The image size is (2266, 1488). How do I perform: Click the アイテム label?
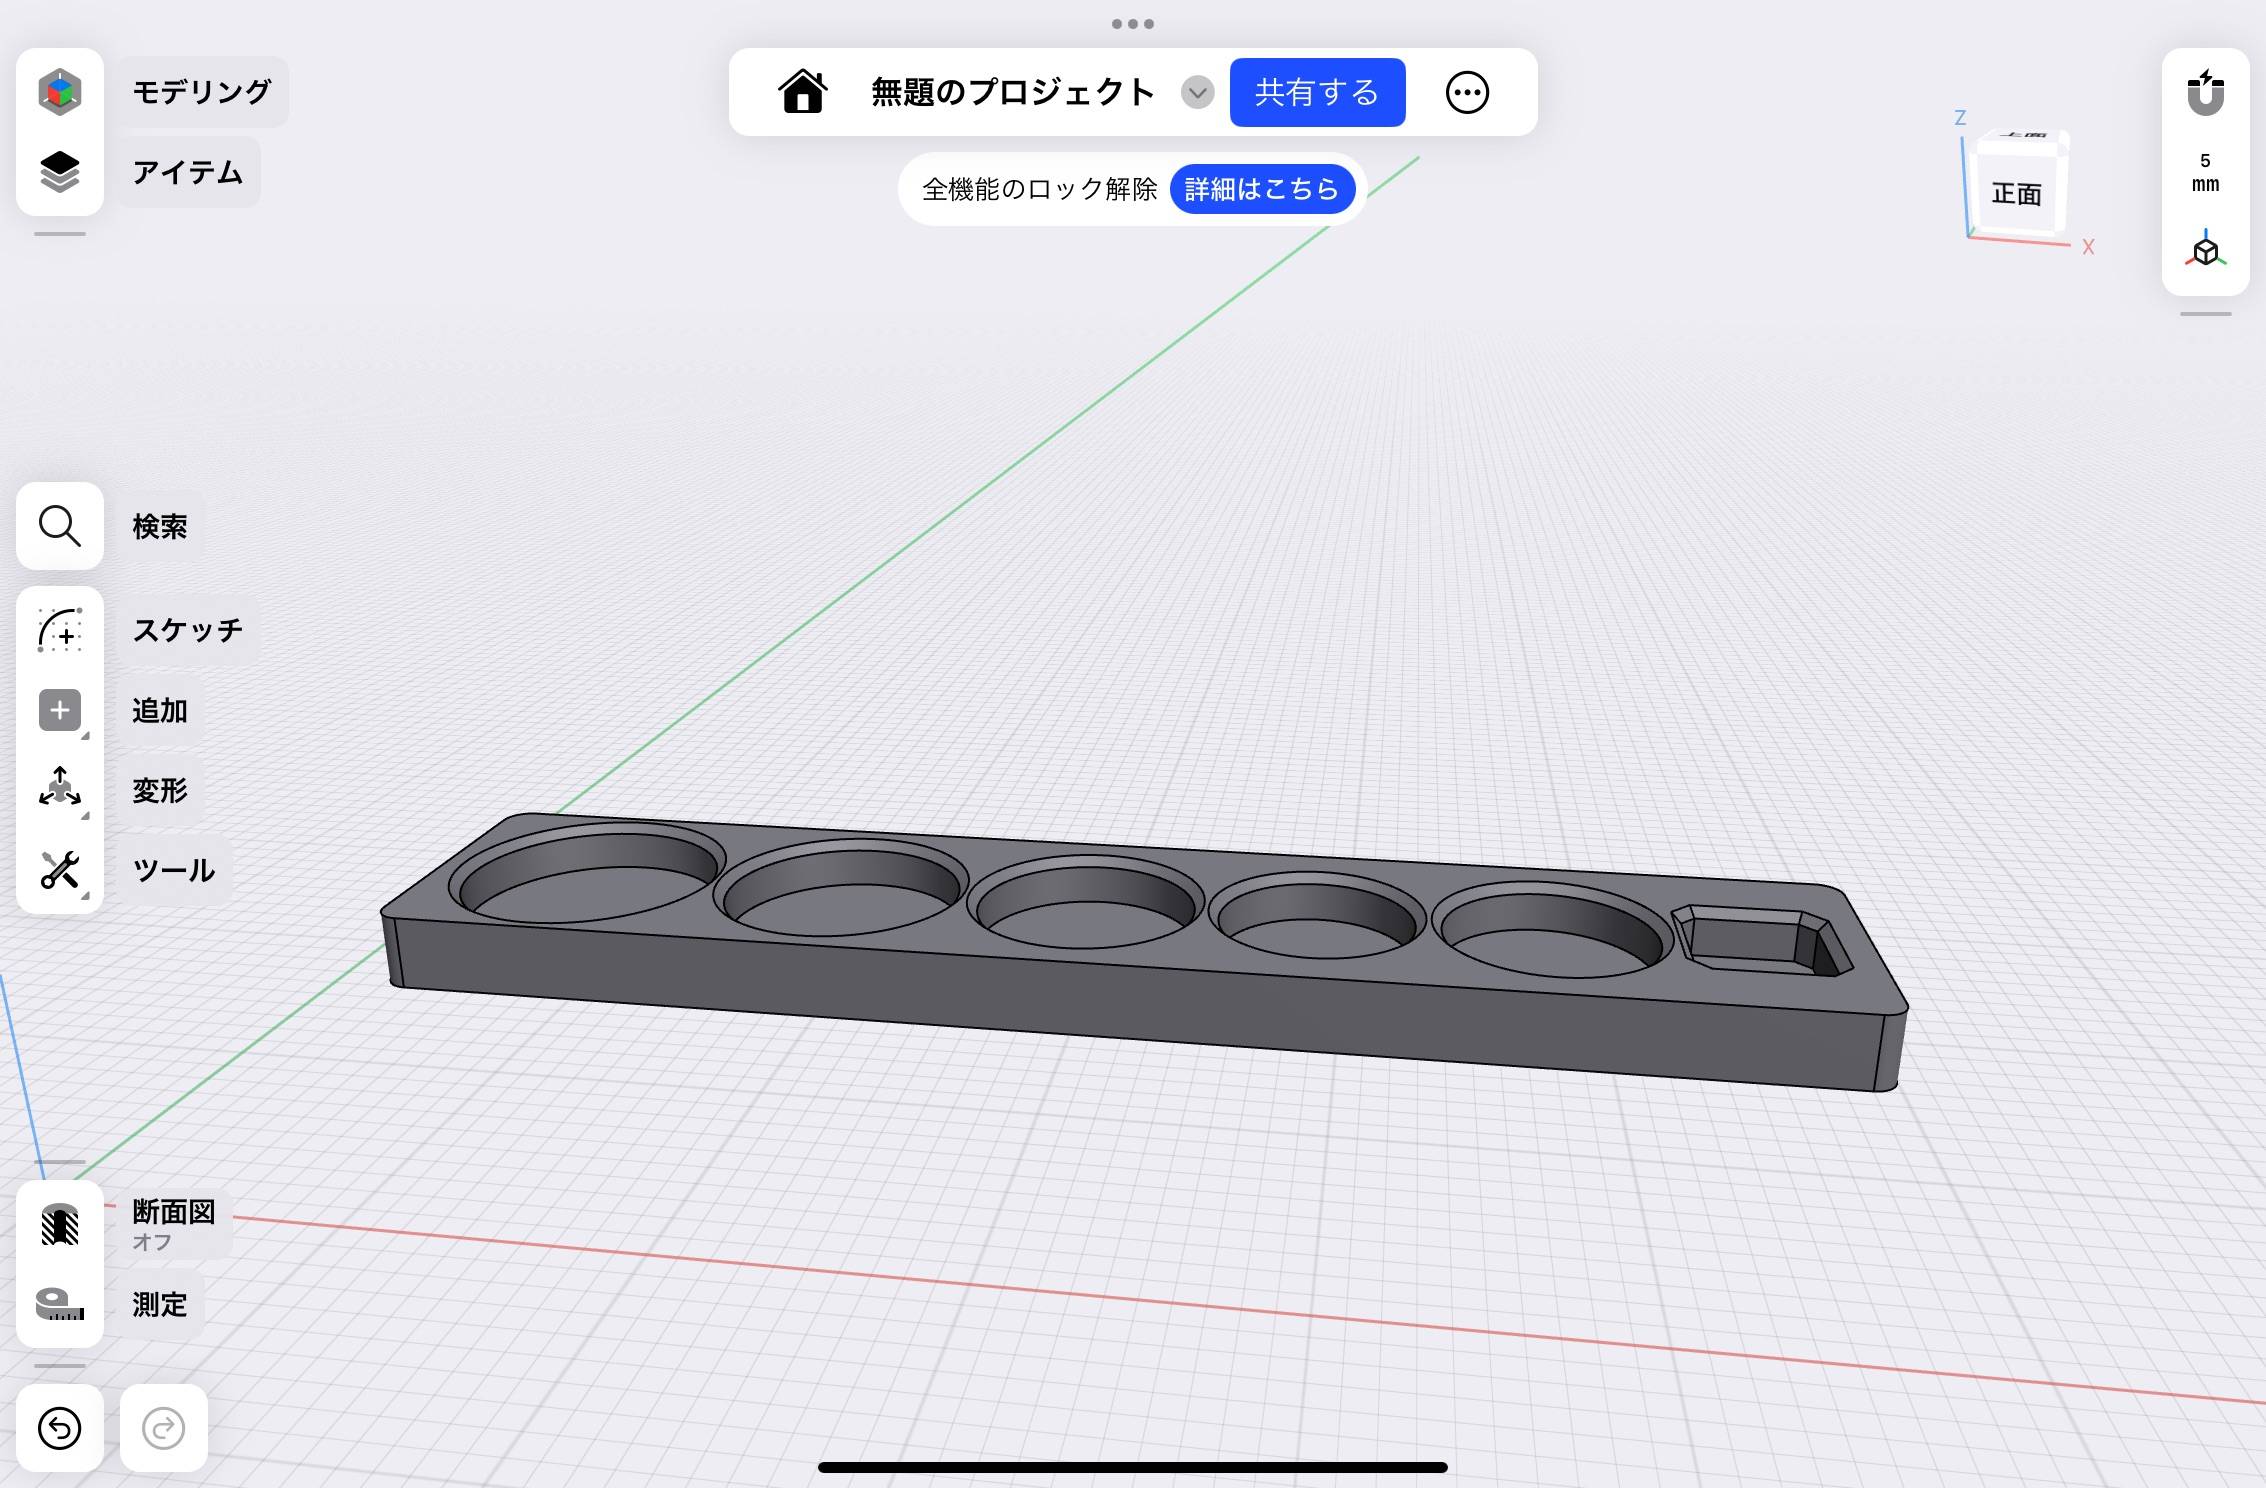pyautogui.click(x=188, y=172)
